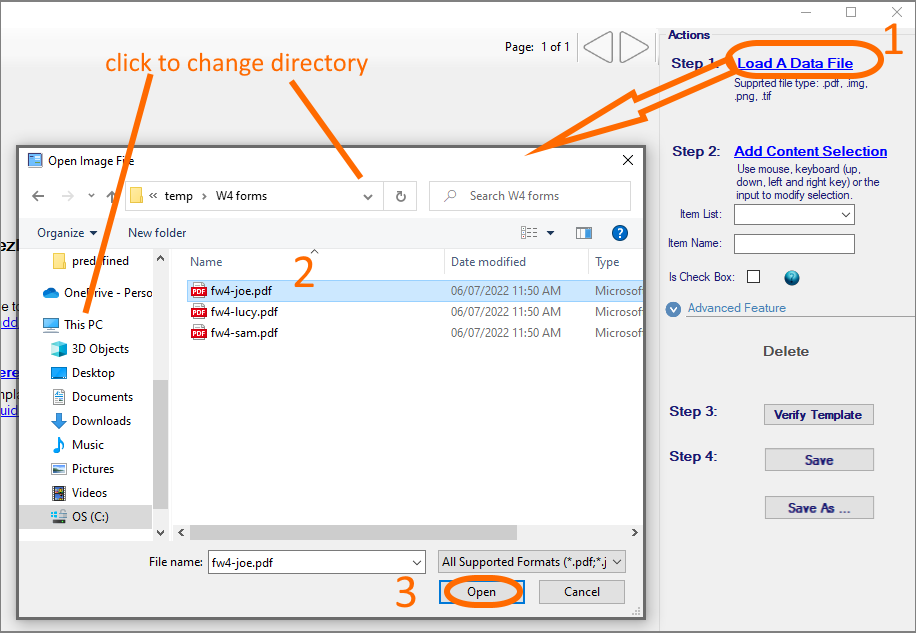Select OneDrive - Personal in the sidebar

[90, 292]
